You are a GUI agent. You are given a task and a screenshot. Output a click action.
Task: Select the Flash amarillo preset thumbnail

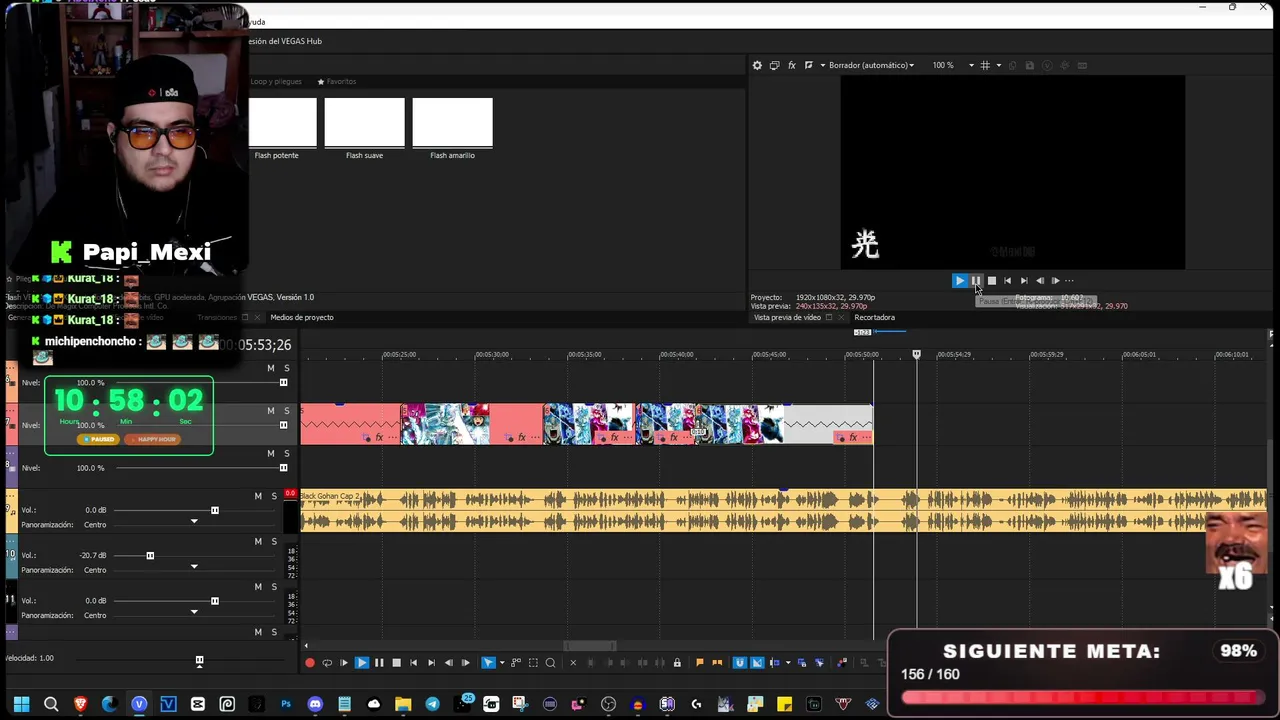pos(452,122)
